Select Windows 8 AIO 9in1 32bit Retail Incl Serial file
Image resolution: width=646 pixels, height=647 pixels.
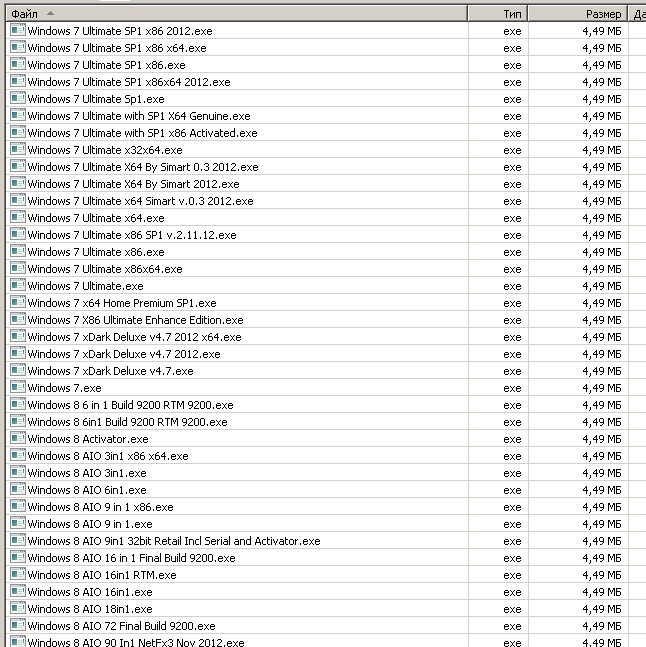click(174, 541)
